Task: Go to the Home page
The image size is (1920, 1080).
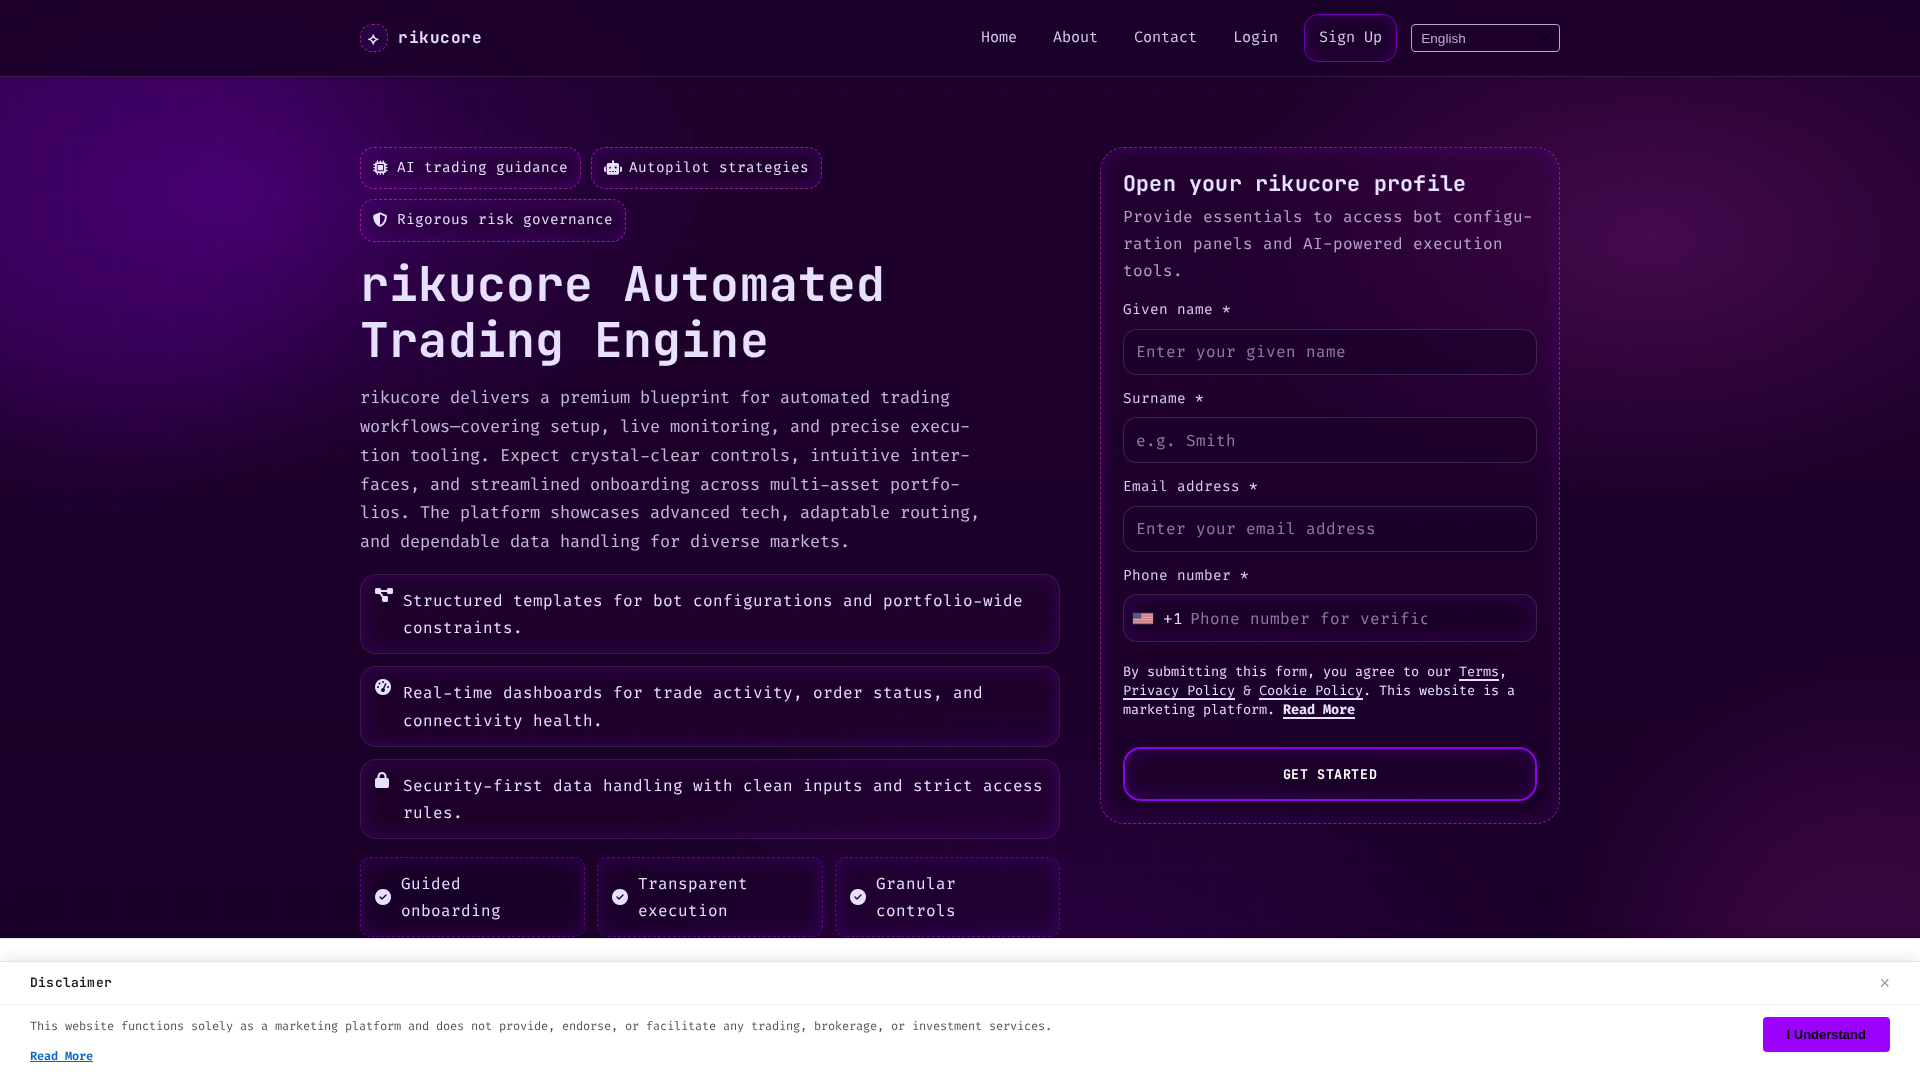Action: click(999, 38)
